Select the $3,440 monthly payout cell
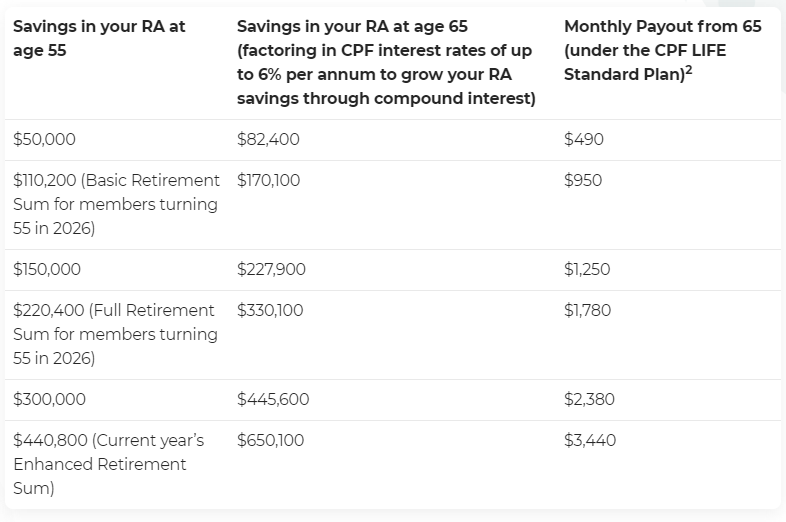Screen dimensions: 786x522 pos(590,441)
